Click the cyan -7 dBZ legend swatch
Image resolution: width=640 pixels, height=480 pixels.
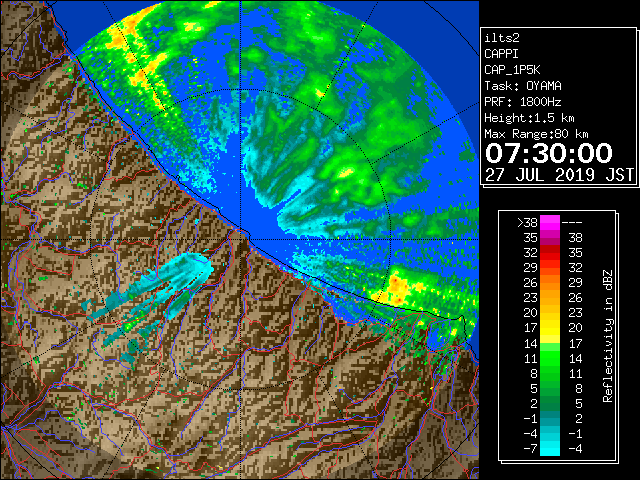(x=550, y=449)
